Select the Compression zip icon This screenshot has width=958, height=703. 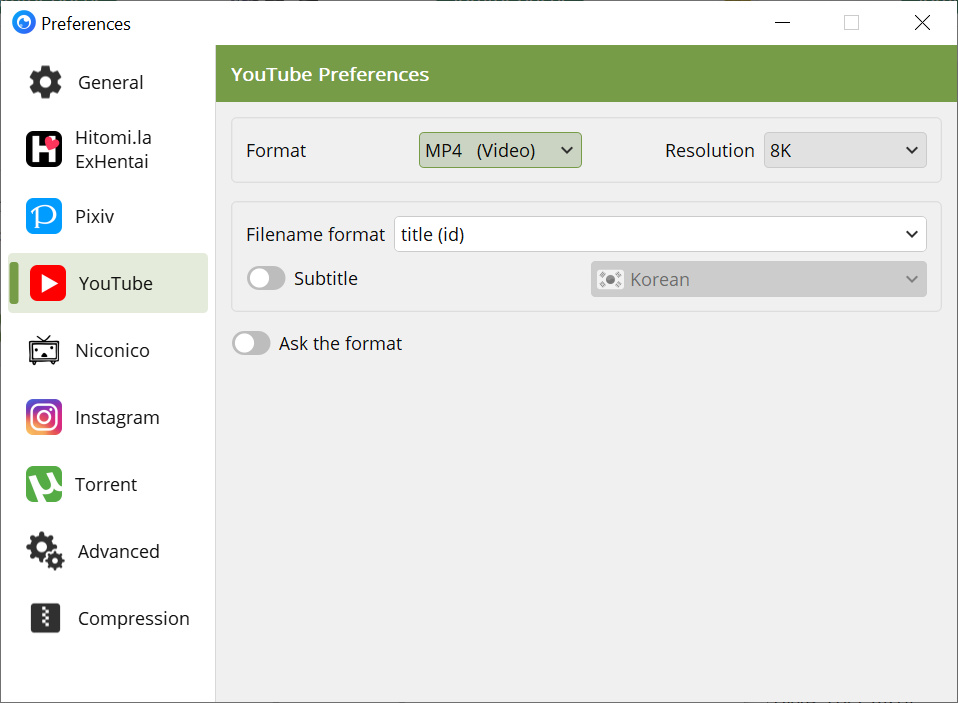[x=45, y=618]
